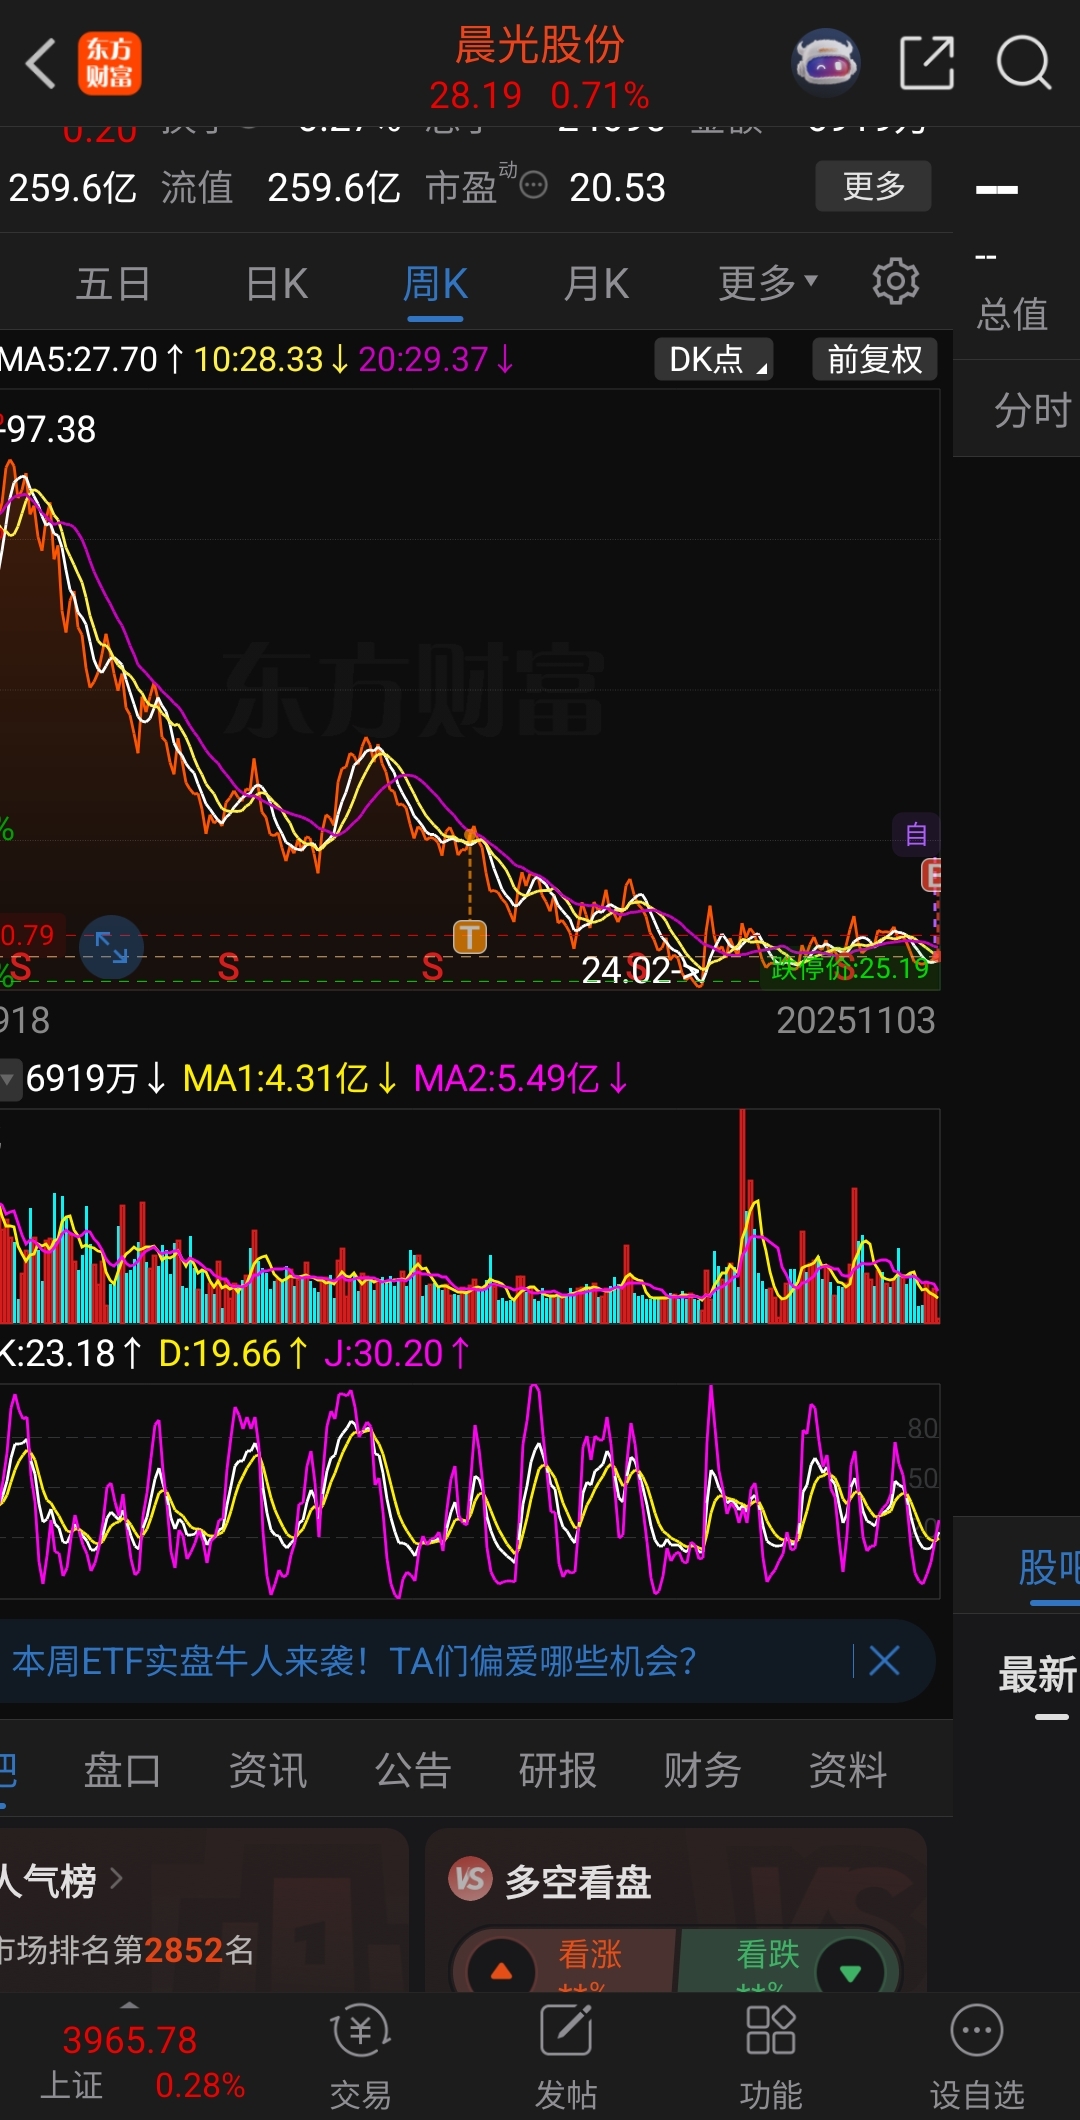1080x2120 pixels.
Task: Tap the 市盈 info smiley icon
Action: tap(534, 185)
